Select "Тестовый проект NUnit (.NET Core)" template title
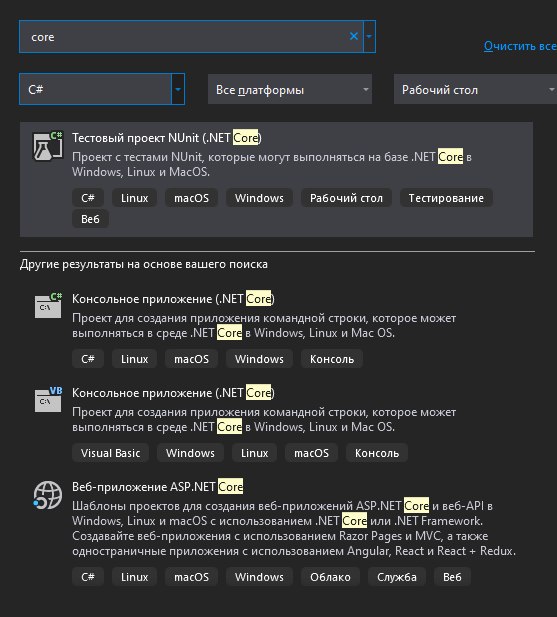Viewport: 557px width, 617px height. 167,138
